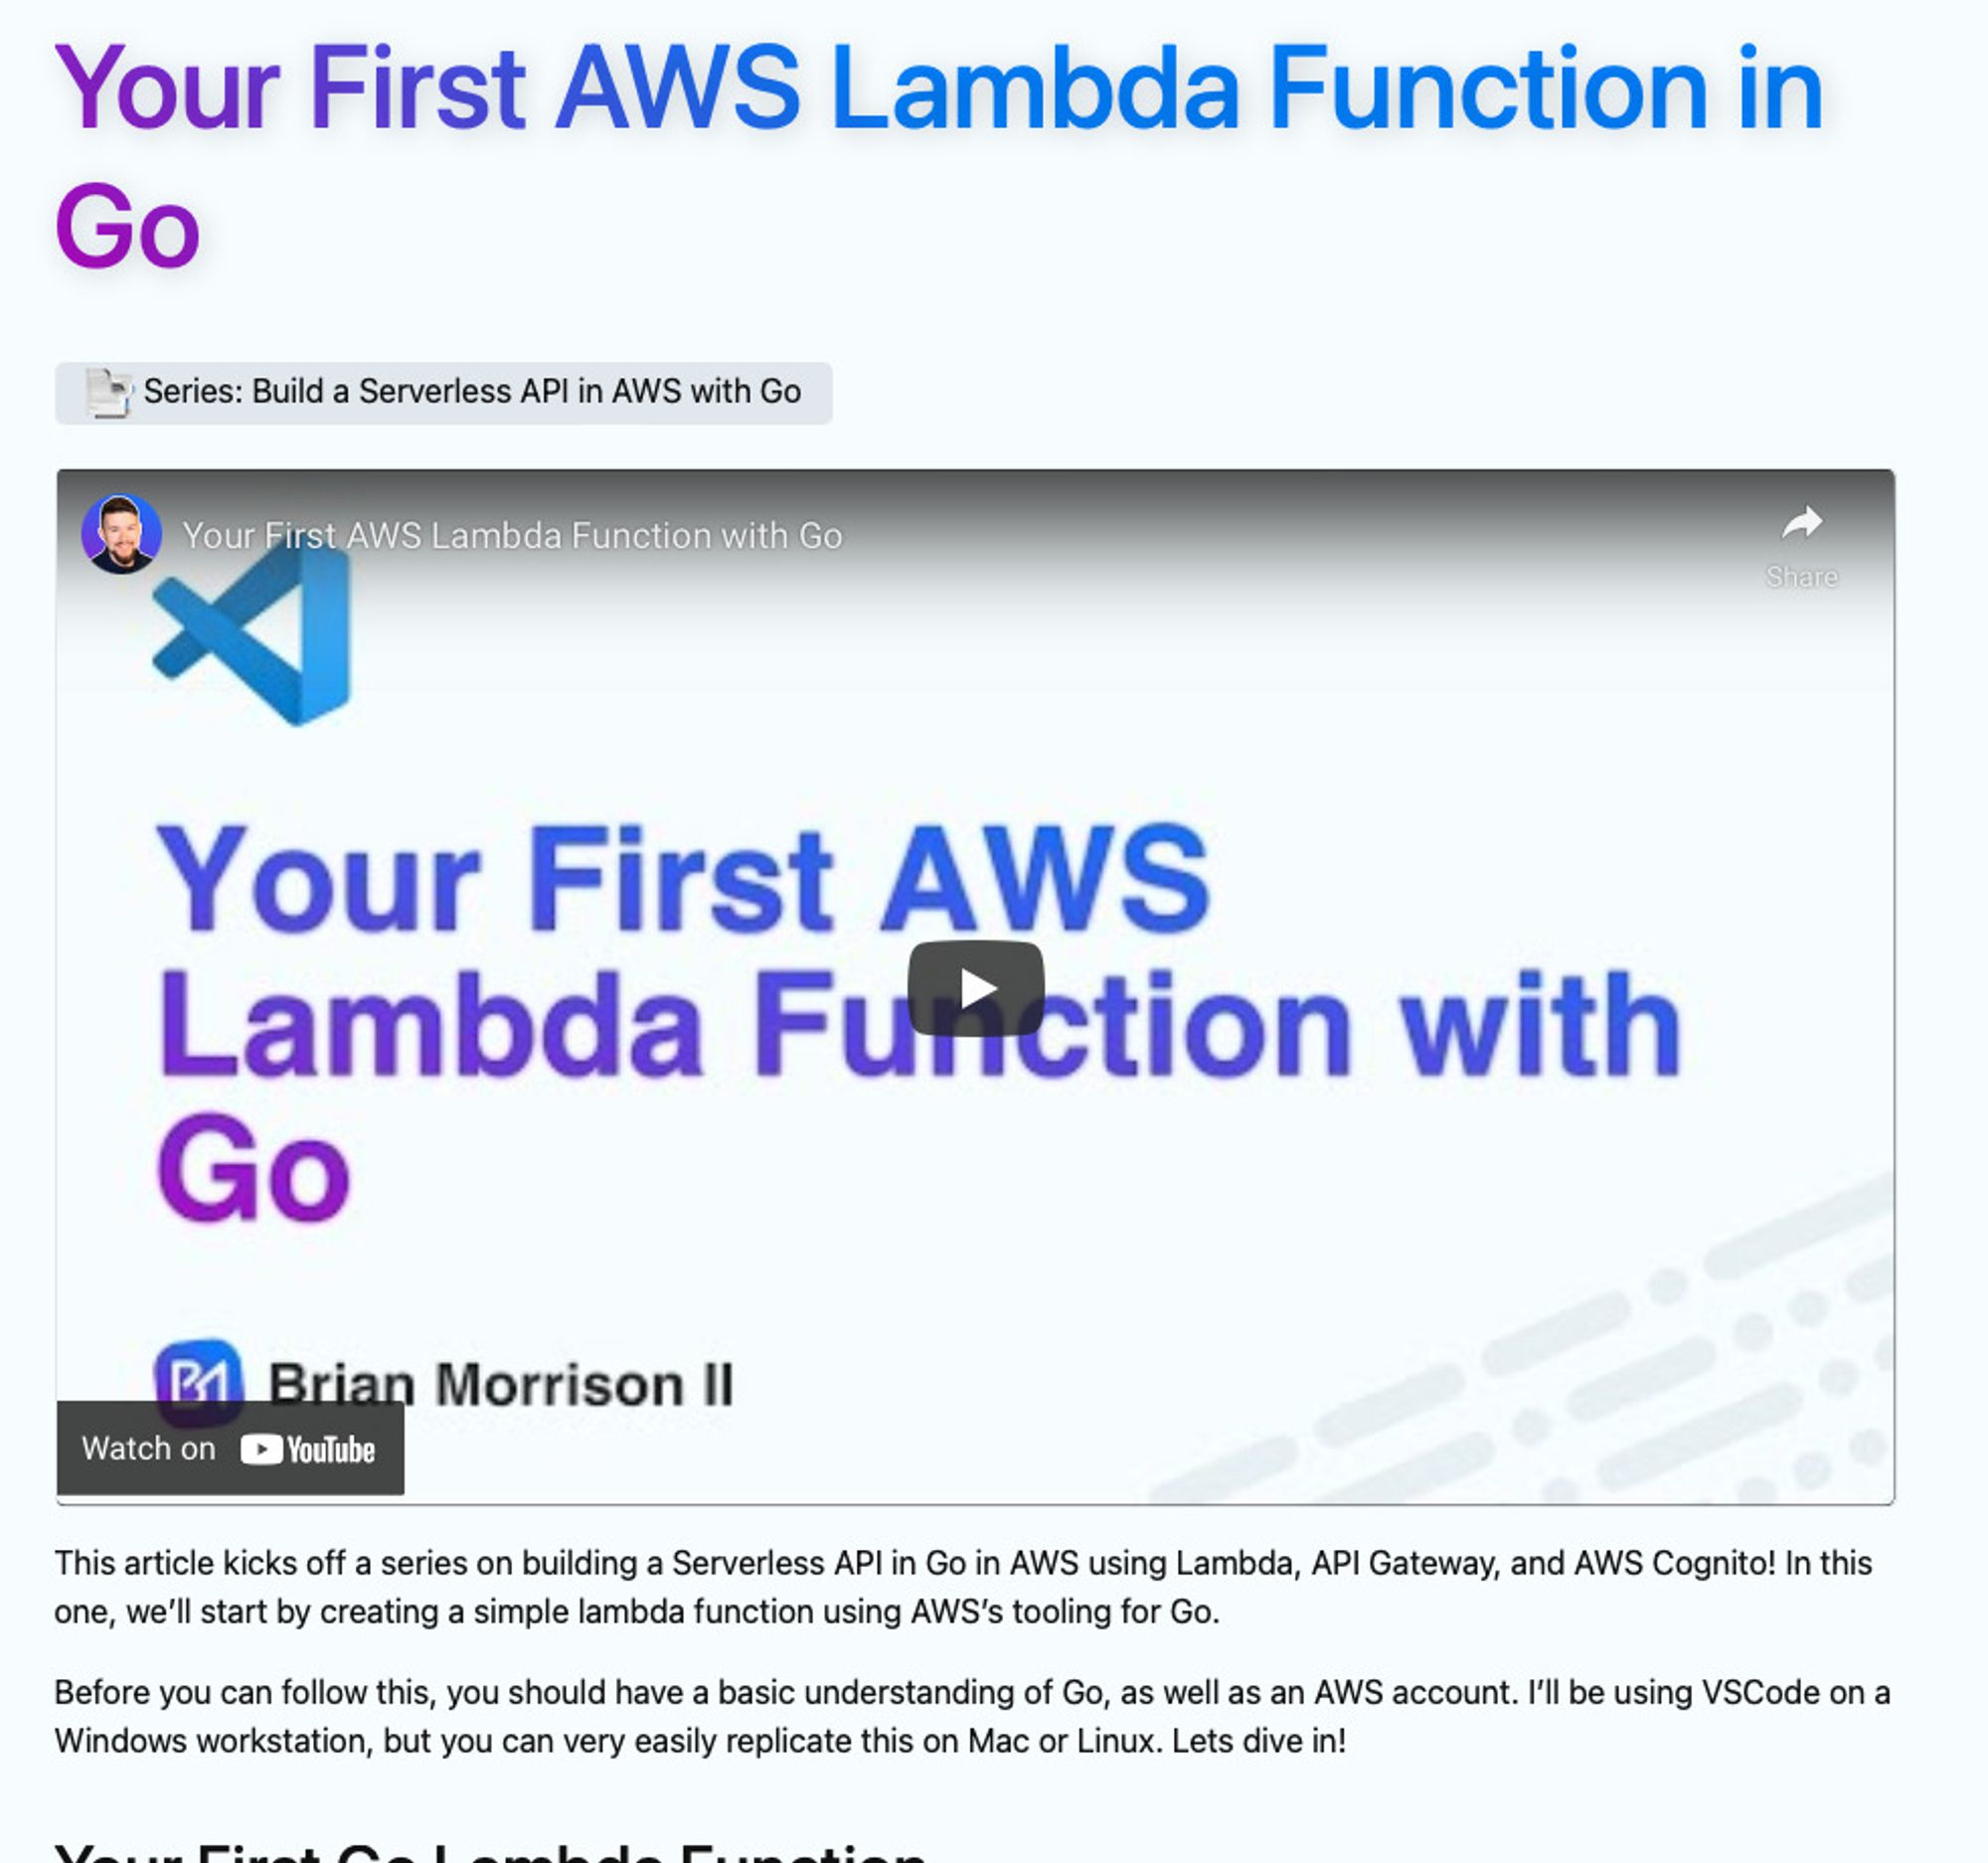Click the paragraph starting Before you can follow
Viewport: 1988px width, 1863px height.
click(x=972, y=1716)
